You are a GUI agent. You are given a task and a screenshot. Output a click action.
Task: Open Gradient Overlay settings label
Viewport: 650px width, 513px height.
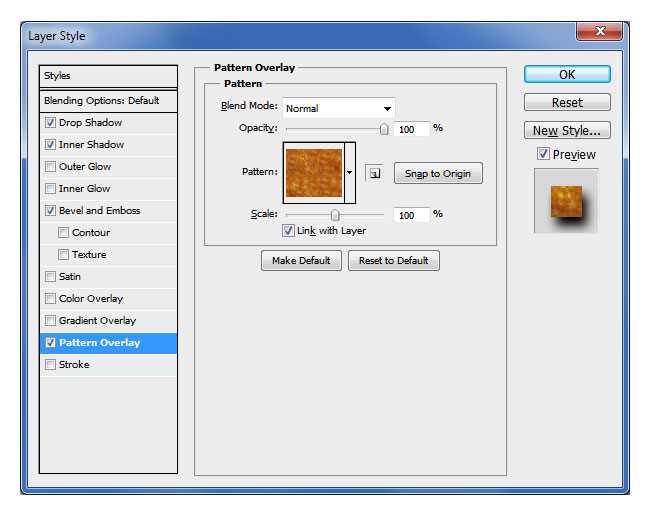click(x=97, y=320)
